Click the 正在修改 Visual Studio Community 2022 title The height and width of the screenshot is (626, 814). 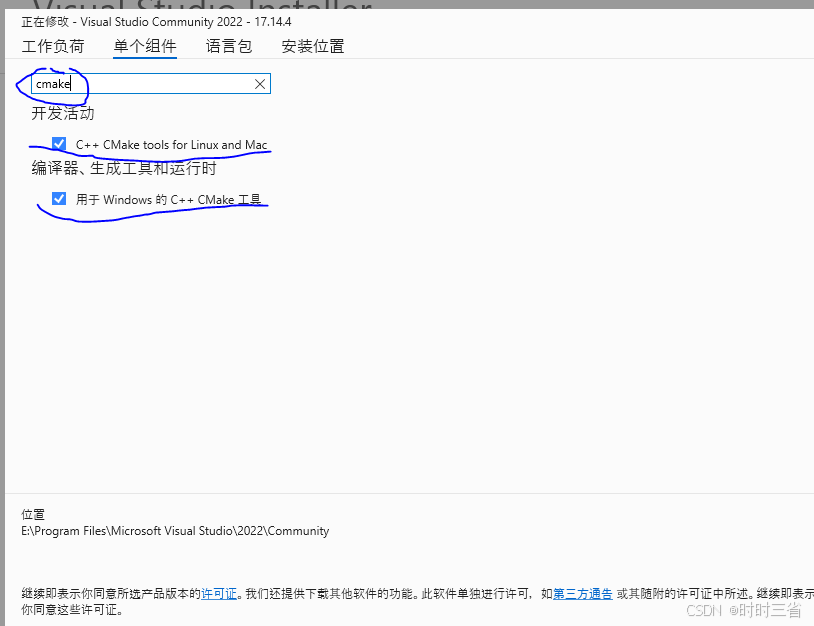tap(156, 22)
